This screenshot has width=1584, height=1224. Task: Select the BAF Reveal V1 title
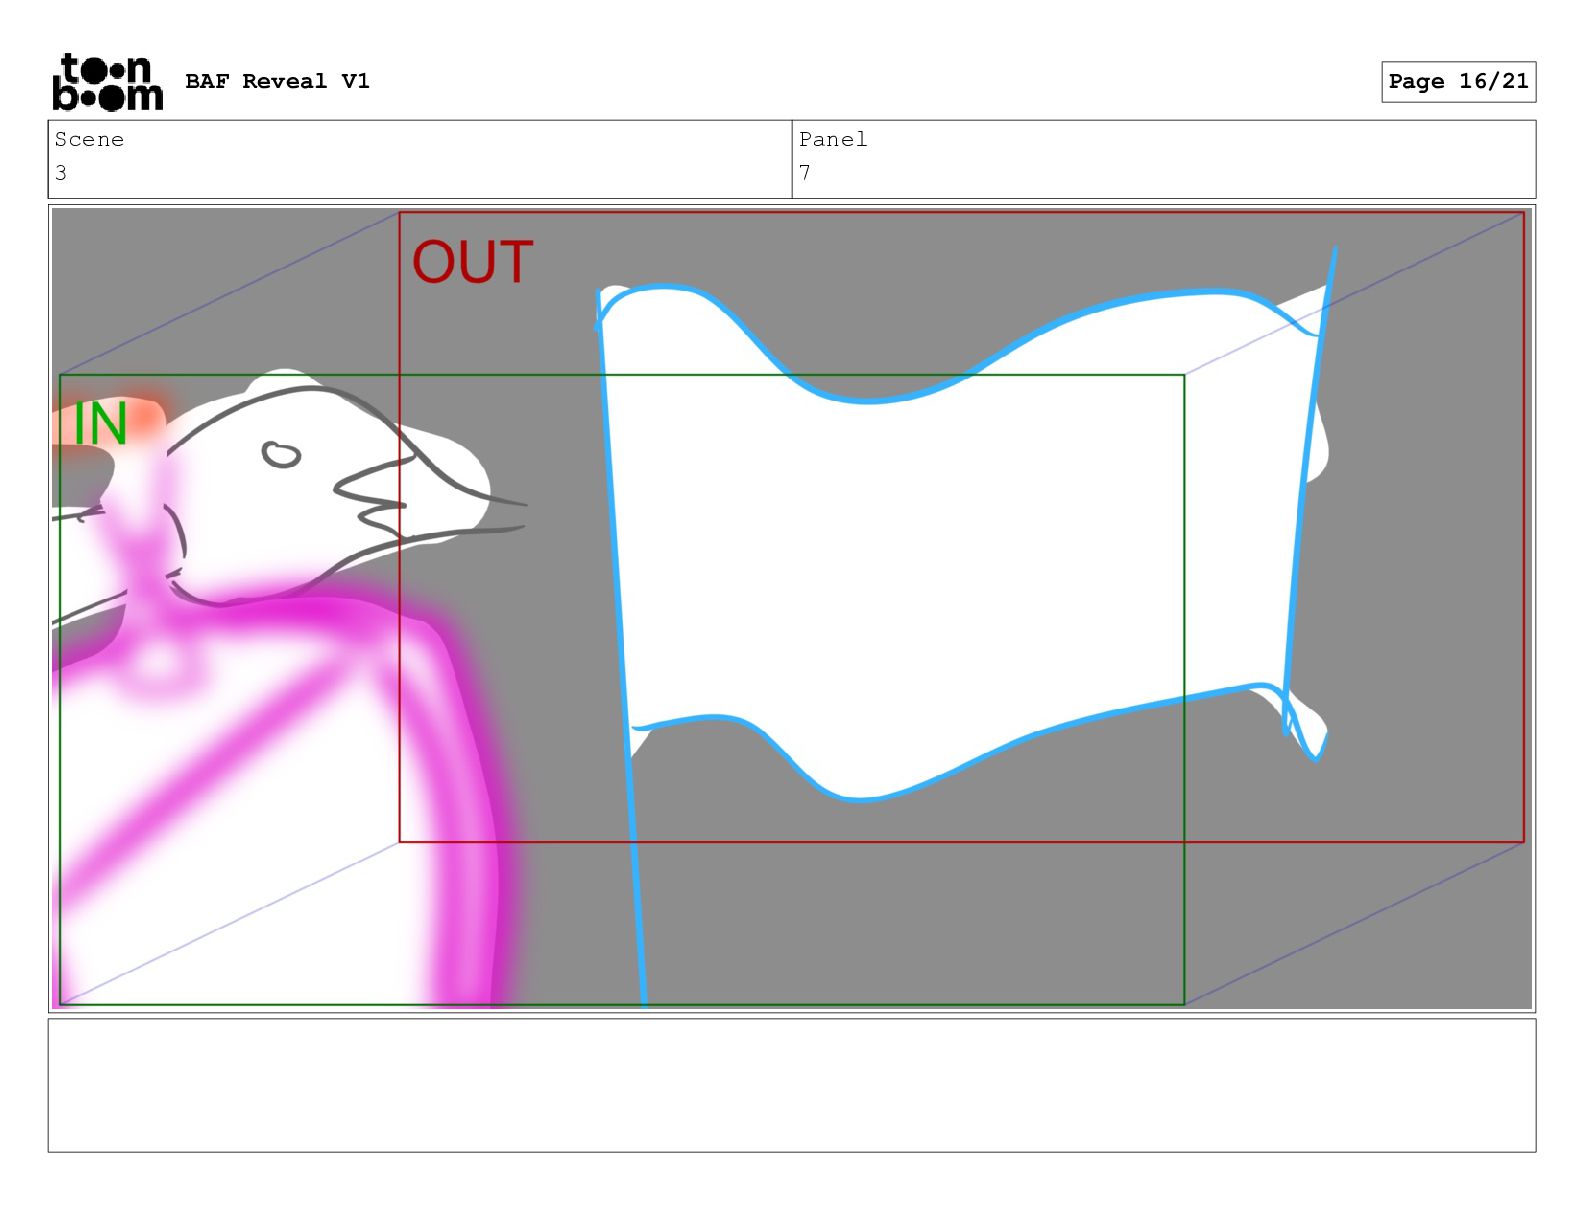[277, 81]
